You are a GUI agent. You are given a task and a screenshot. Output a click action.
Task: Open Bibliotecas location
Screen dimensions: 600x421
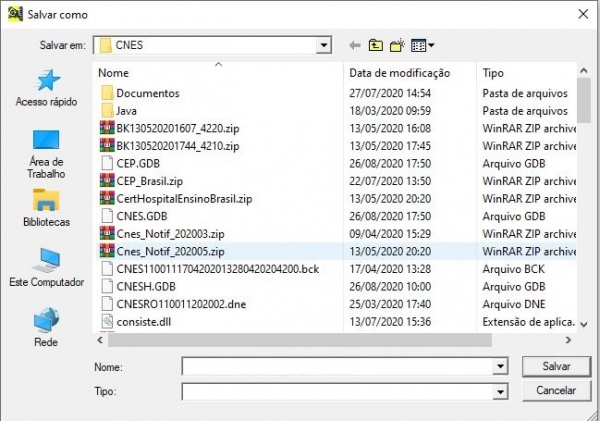coord(46,208)
